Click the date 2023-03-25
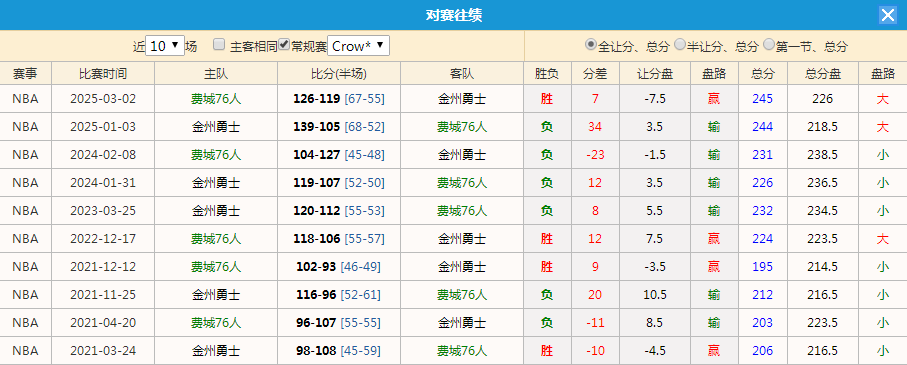The image size is (907, 365). point(103,211)
